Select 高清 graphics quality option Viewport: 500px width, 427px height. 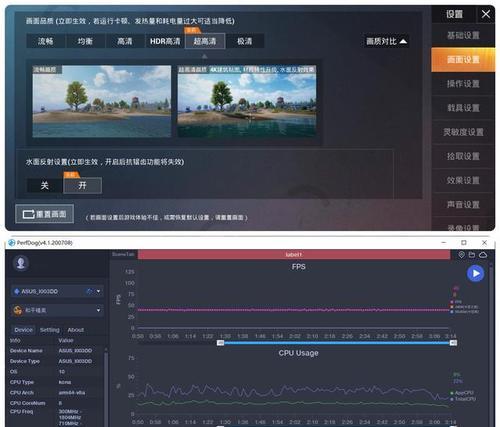(x=125, y=41)
